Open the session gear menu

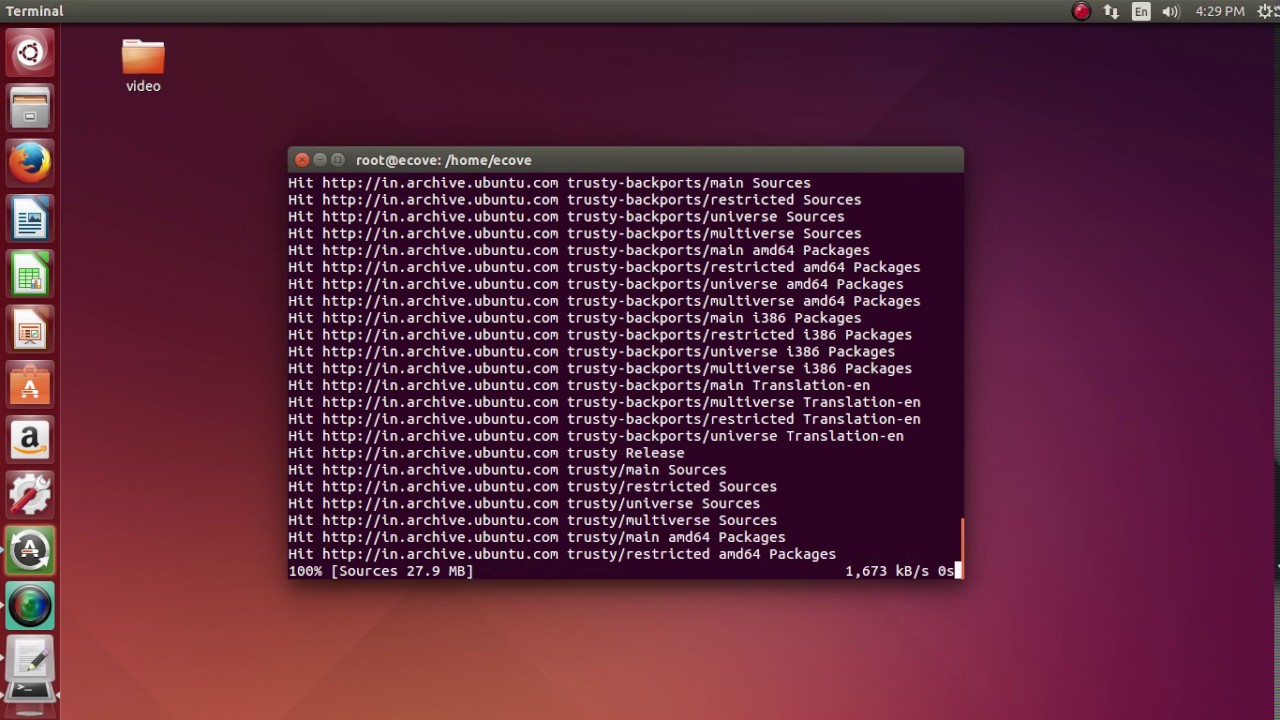(x=1266, y=11)
